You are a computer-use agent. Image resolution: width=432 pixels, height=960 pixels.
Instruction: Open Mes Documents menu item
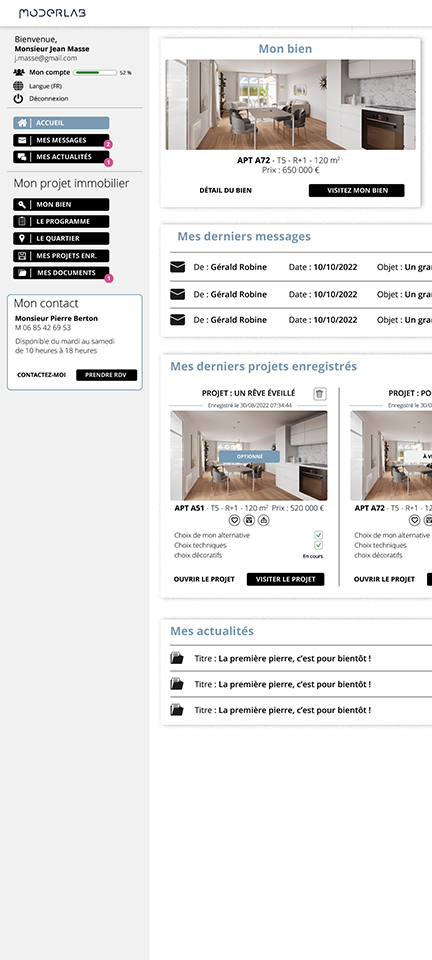[61, 273]
